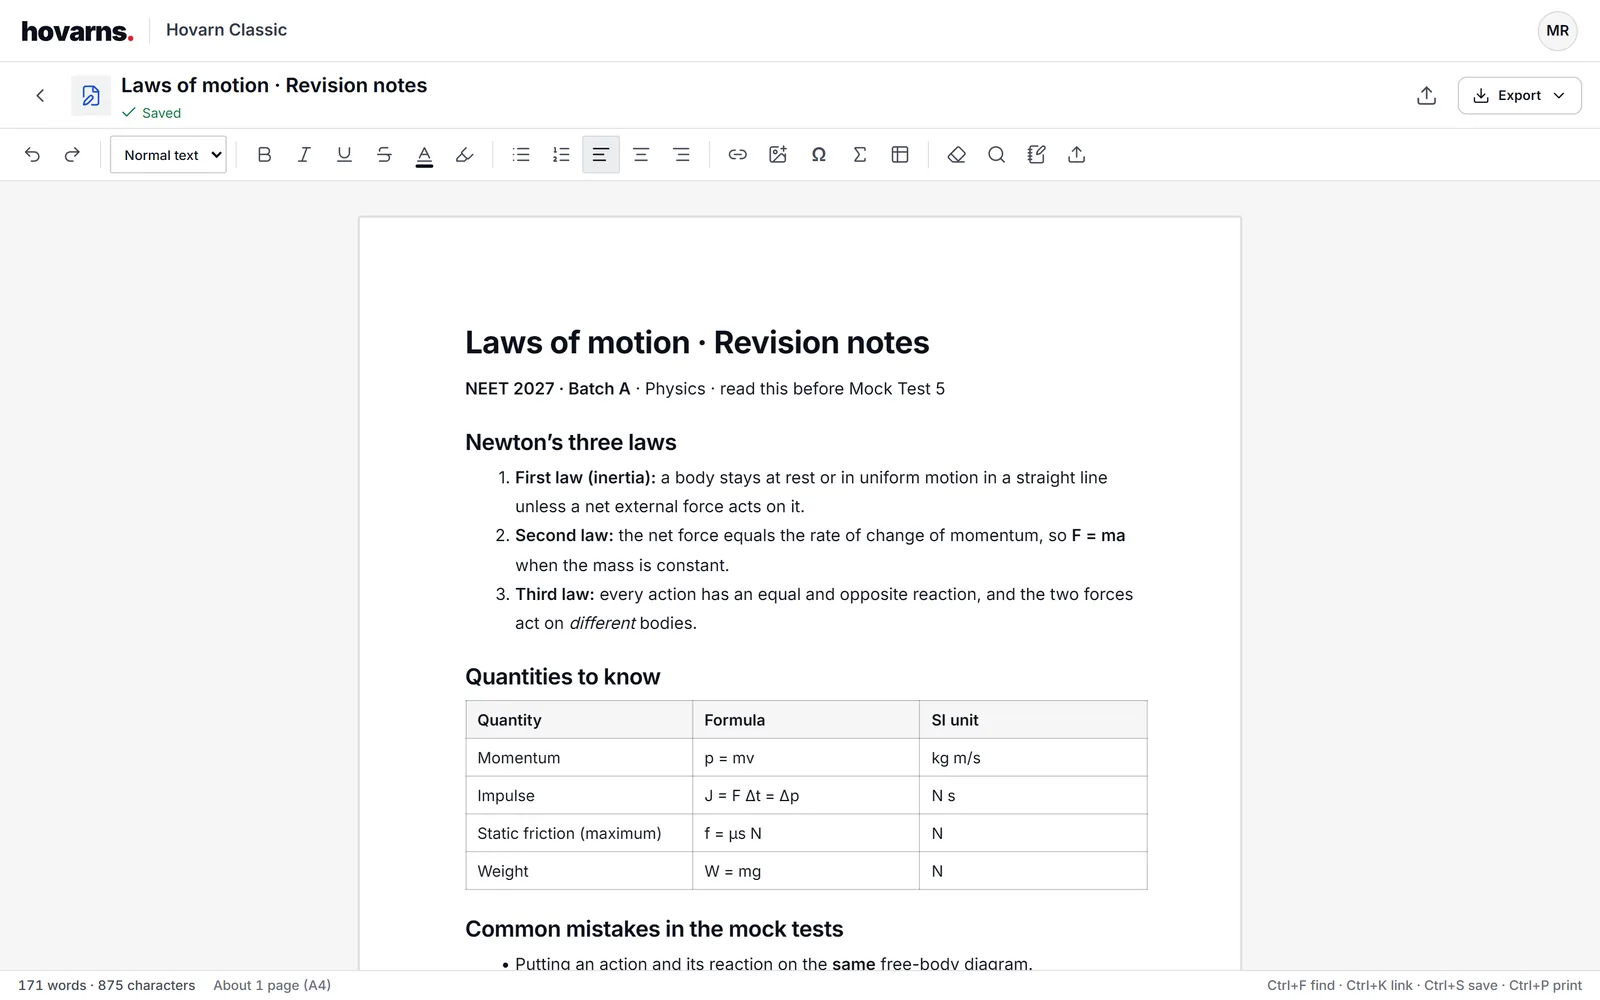Click the document title in header
1600x1000 pixels.
274,85
